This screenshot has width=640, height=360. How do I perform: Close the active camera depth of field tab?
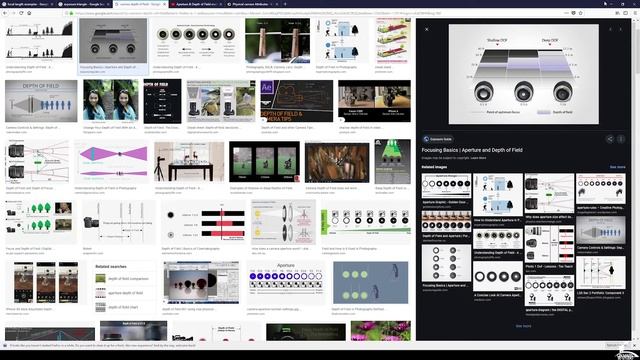pyautogui.click(x=164, y=4)
